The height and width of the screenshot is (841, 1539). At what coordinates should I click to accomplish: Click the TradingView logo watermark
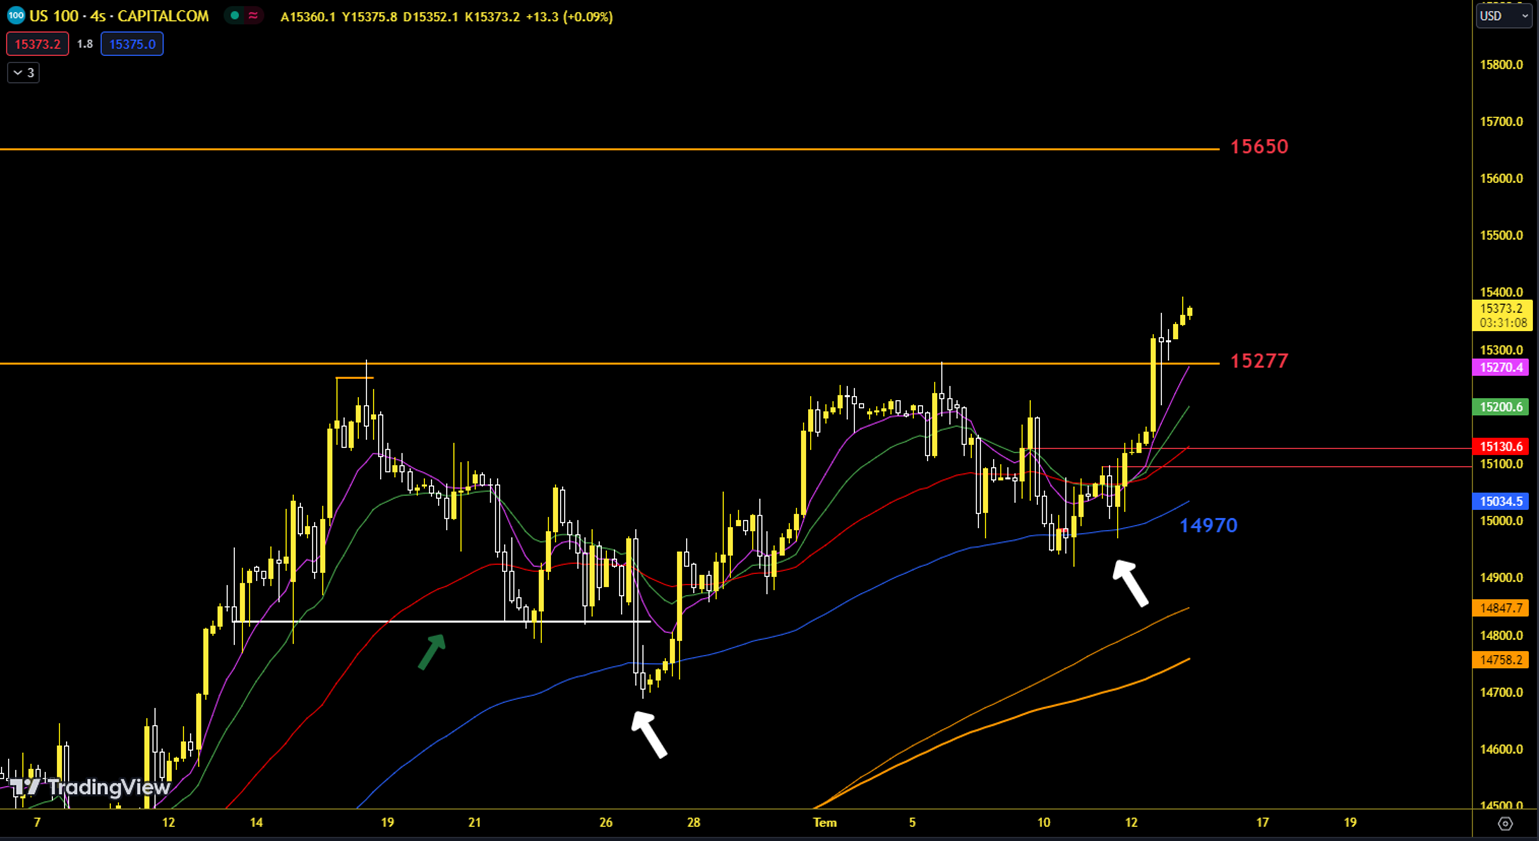point(90,788)
